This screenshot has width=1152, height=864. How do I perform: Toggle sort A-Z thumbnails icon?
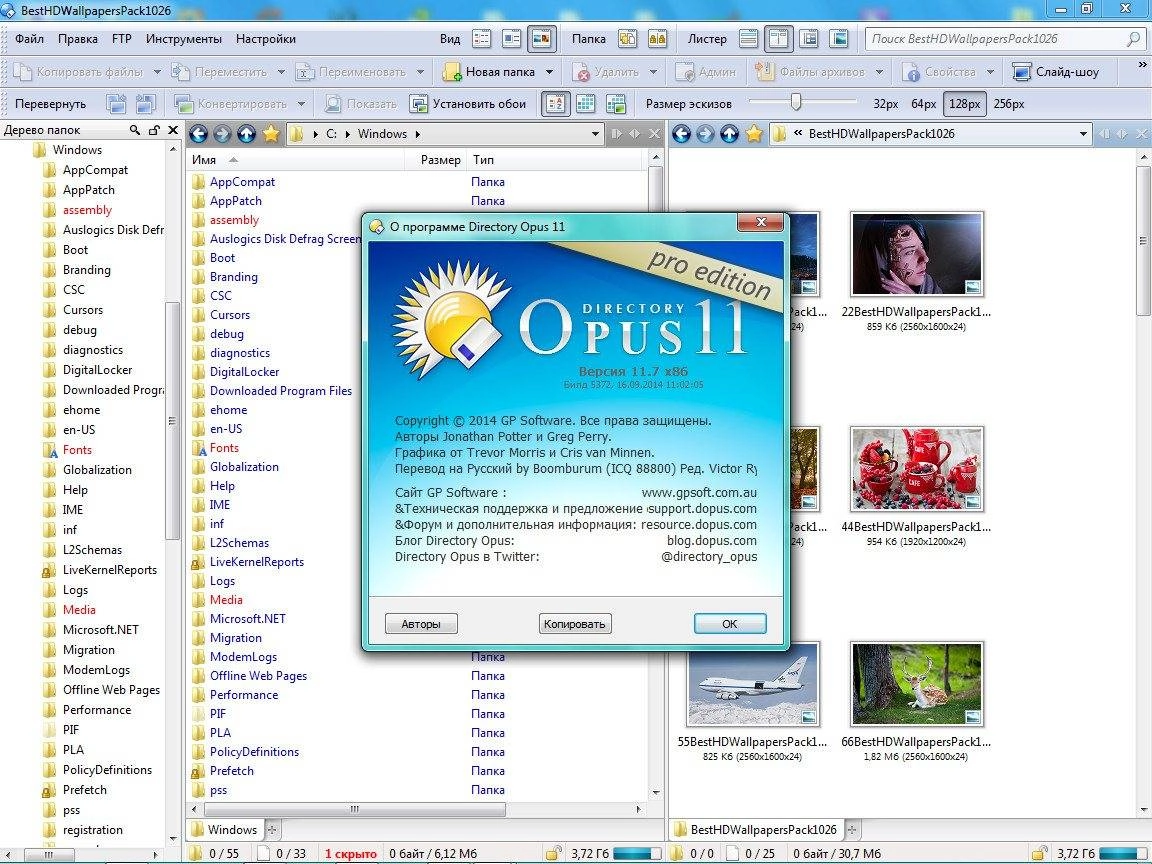point(555,104)
